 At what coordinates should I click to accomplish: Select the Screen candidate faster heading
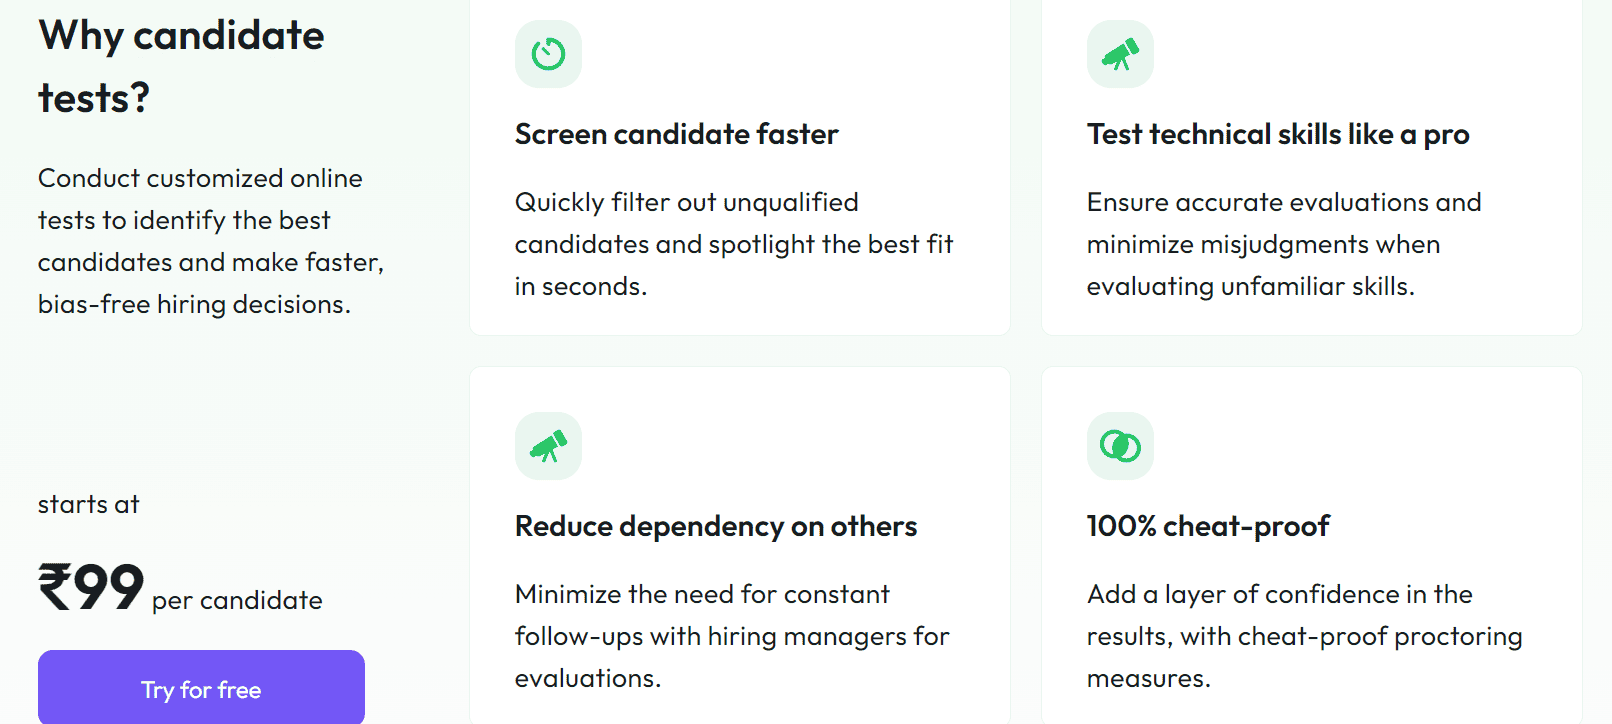coord(676,134)
